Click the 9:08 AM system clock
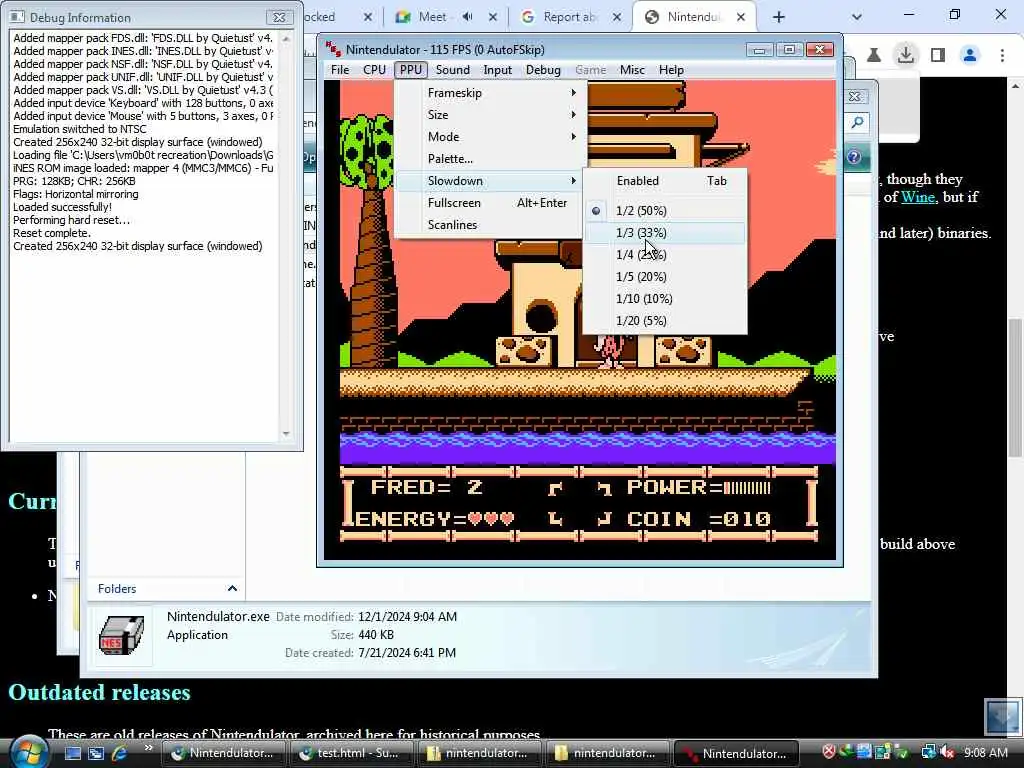Screen dimensions: 1024x768 (x=985, y=753)
